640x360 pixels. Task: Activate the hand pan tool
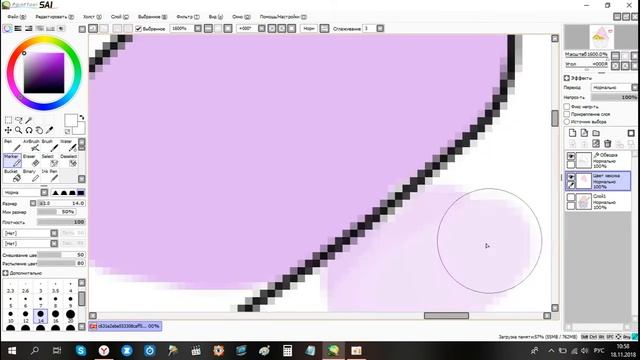pos(39,130)
